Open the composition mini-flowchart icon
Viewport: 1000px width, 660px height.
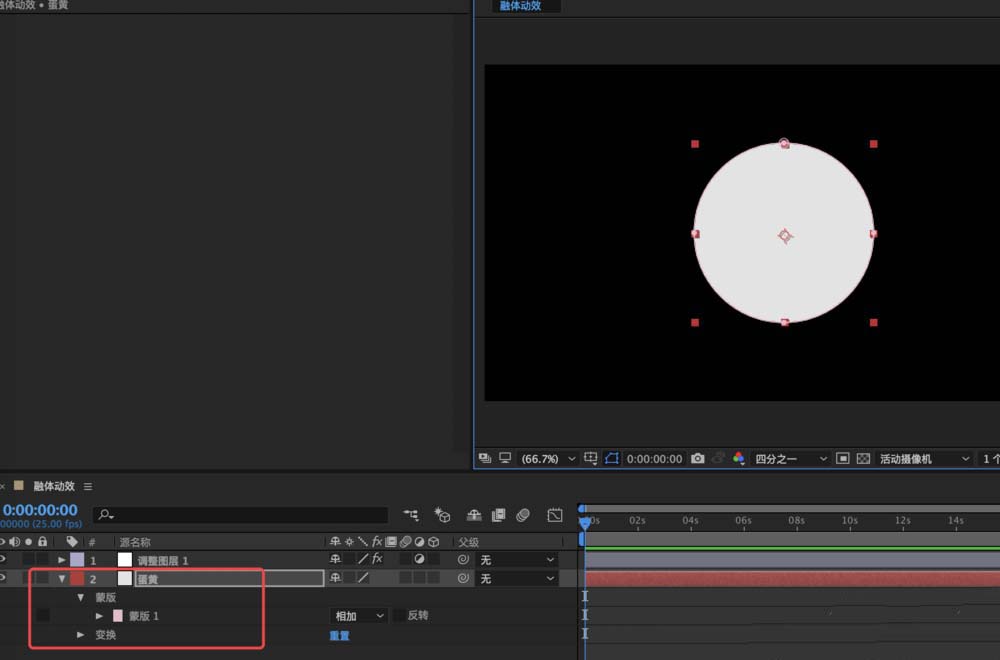click(411, 515)
